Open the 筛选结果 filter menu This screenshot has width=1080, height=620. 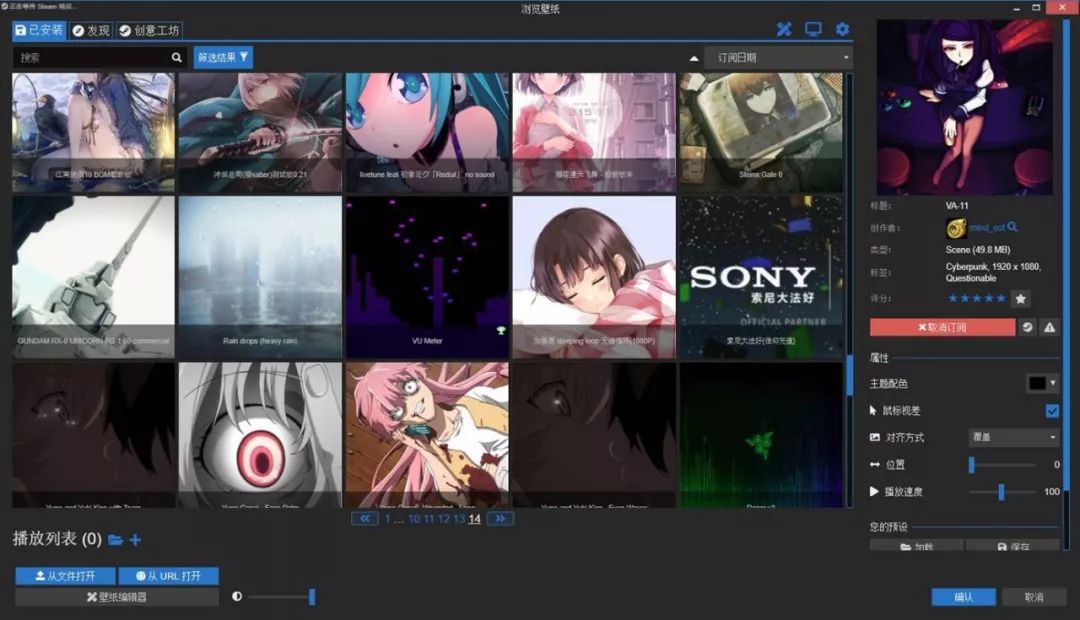point(223,58)
